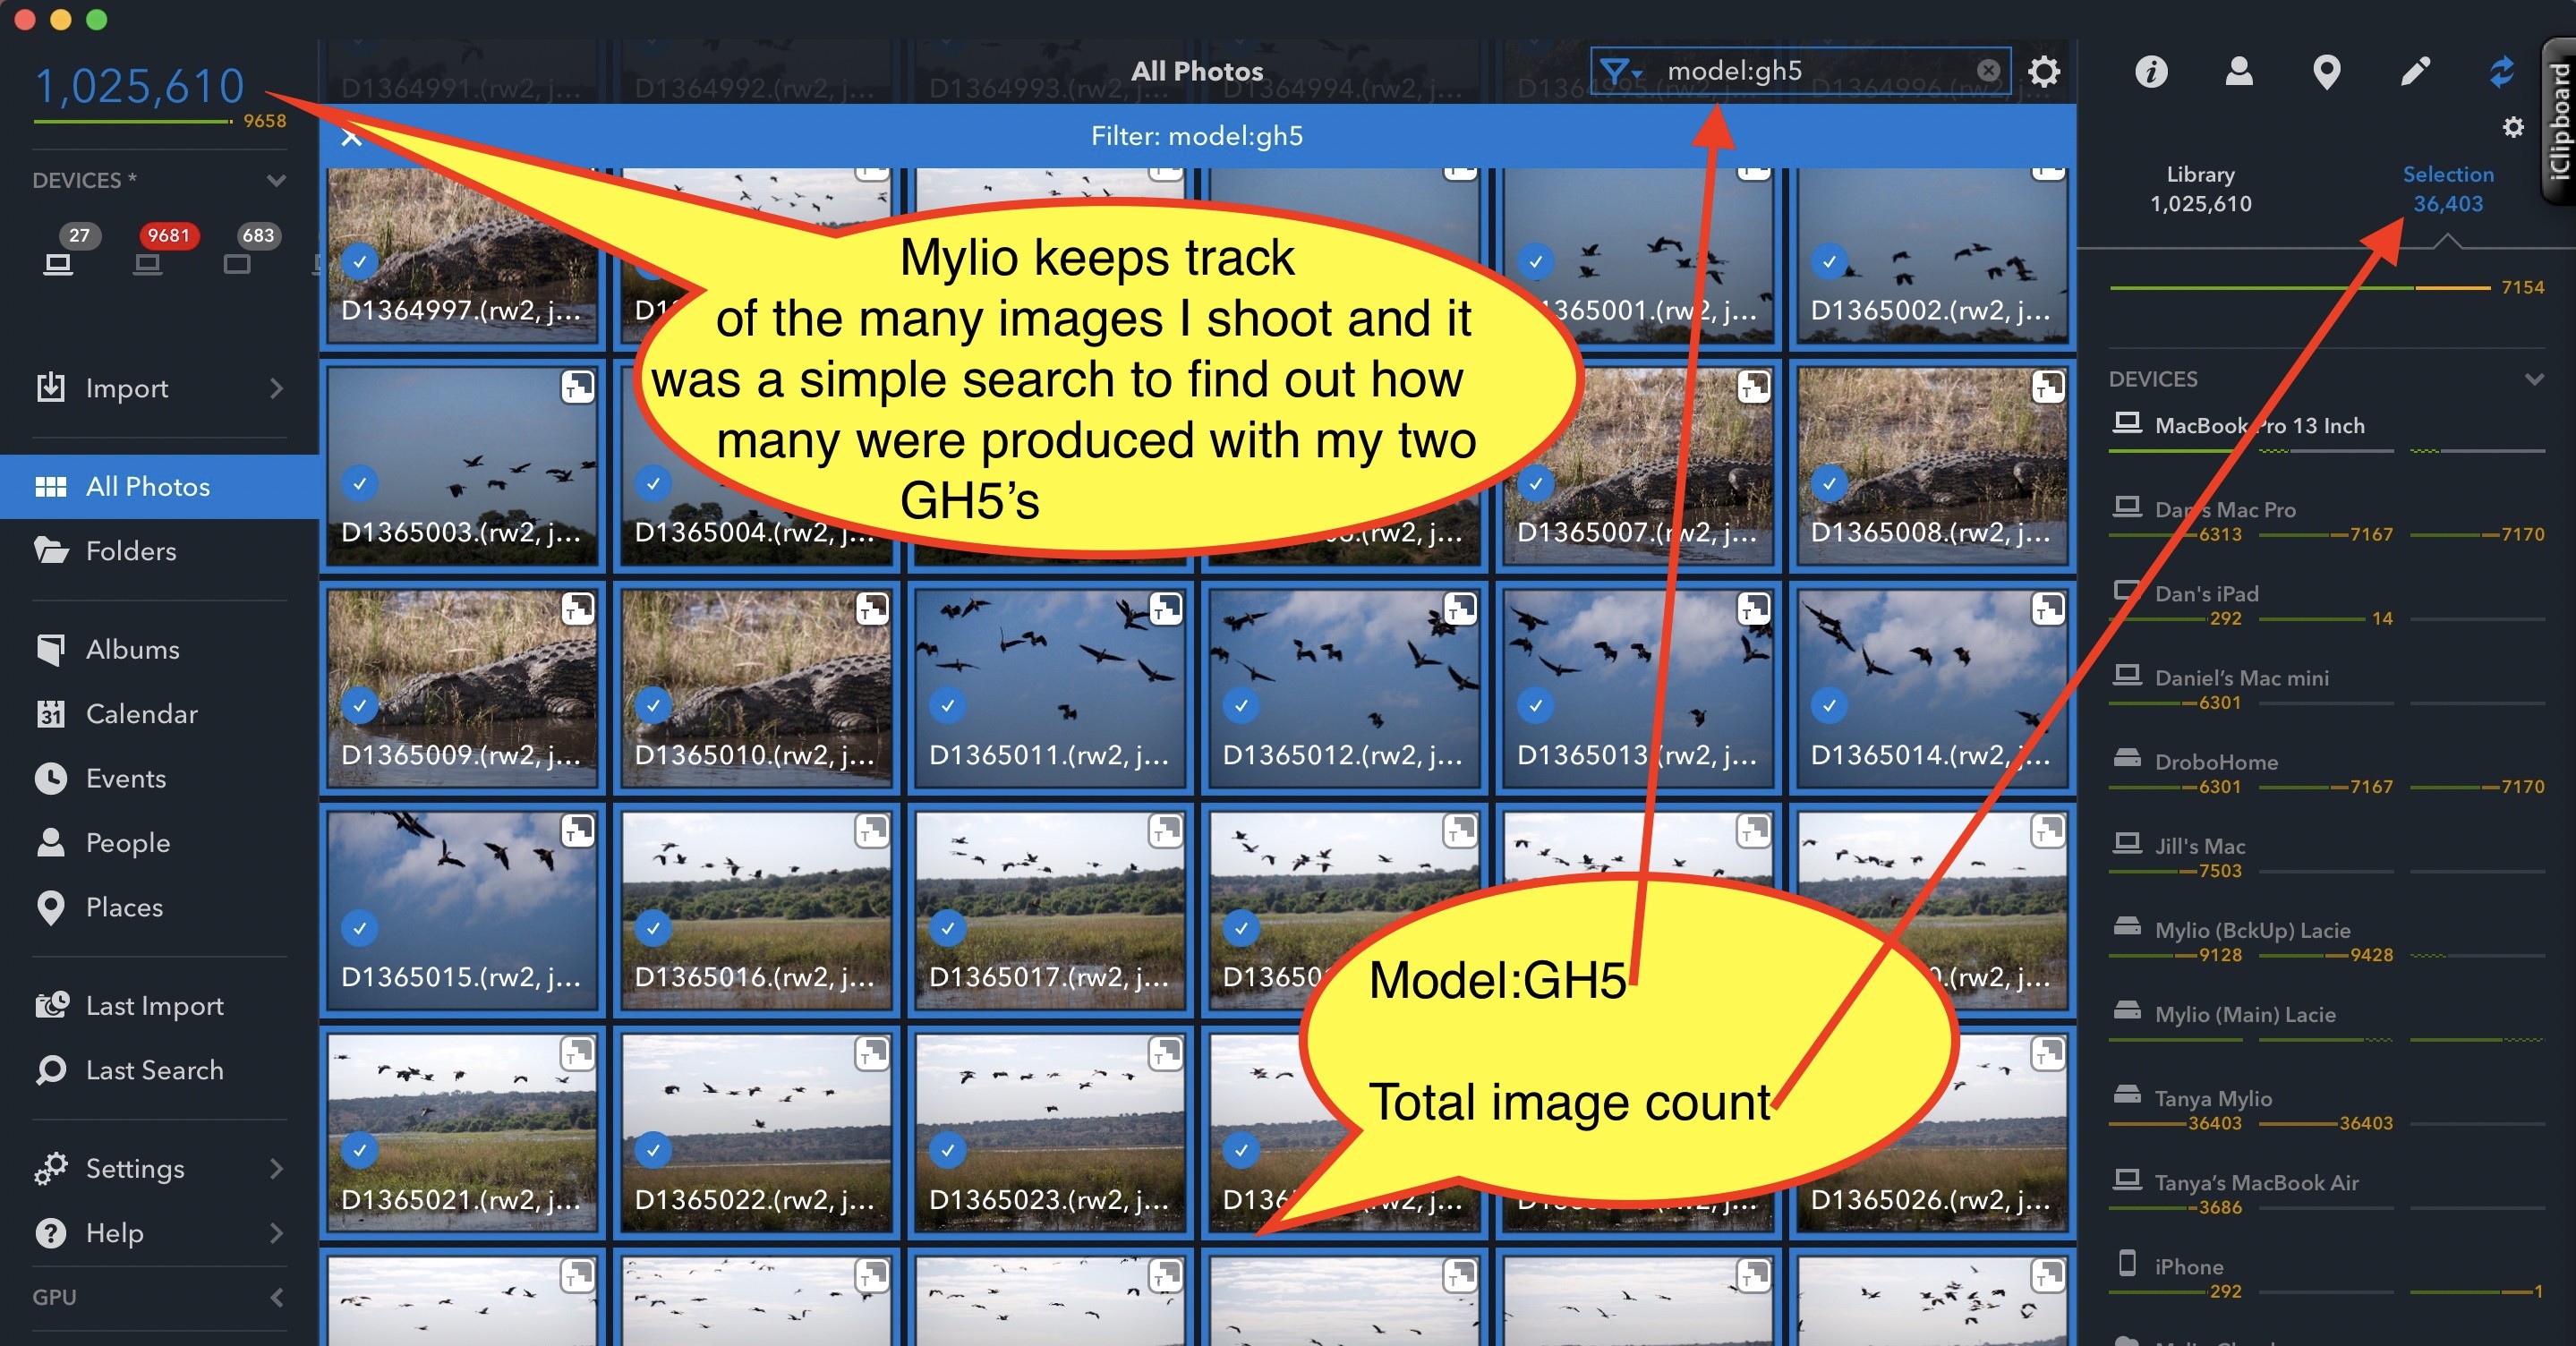
Task: Deselect checkmark on photo D1365015
Action: point(360,928)
